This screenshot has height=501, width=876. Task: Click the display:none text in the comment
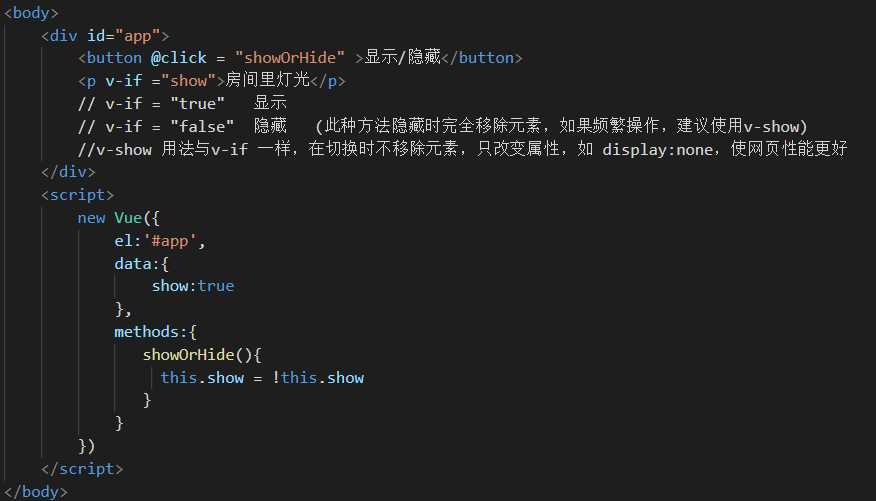(651, 149)
